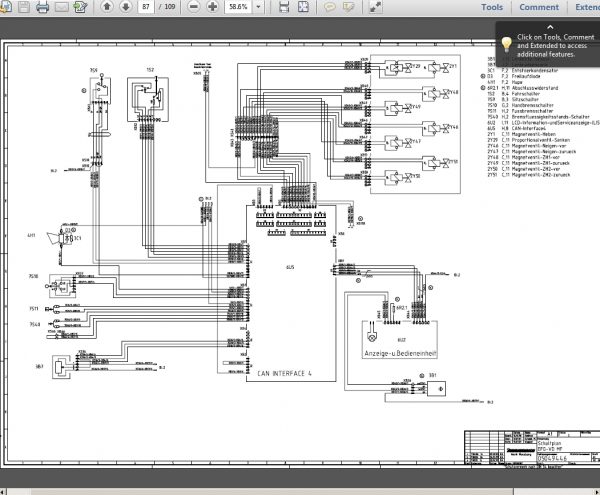
Task: Click the 'Fussbremsschalter' legend entry
Action: [x=533, y=111]
